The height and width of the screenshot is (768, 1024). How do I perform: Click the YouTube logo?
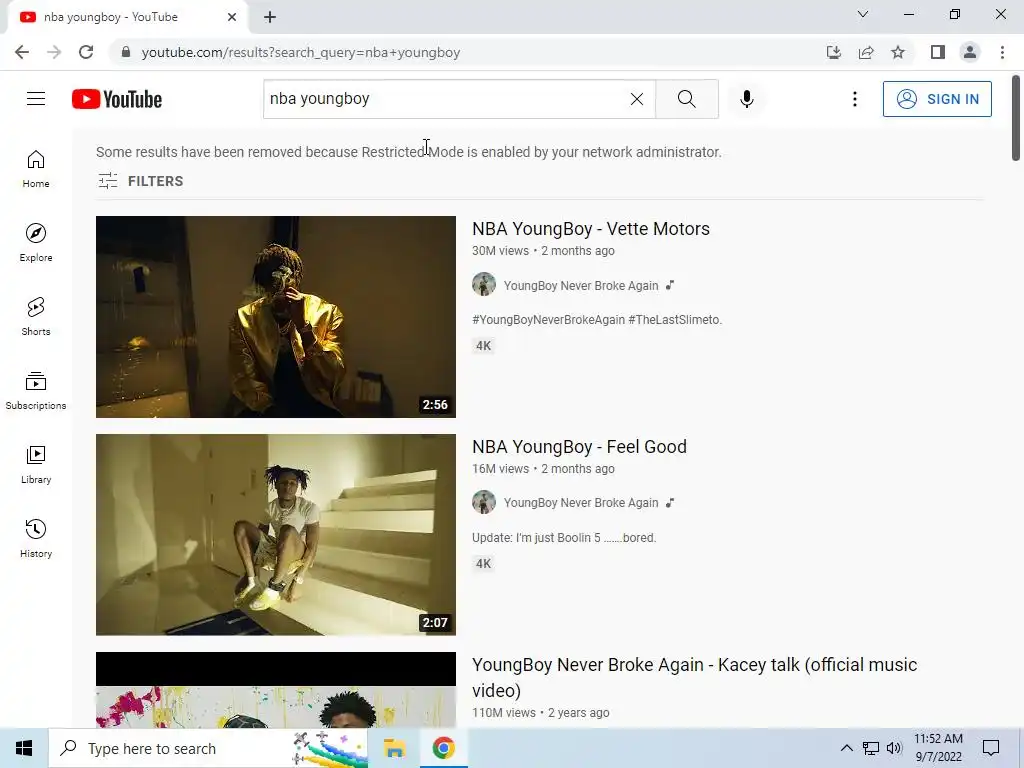[x=117, y=99]
